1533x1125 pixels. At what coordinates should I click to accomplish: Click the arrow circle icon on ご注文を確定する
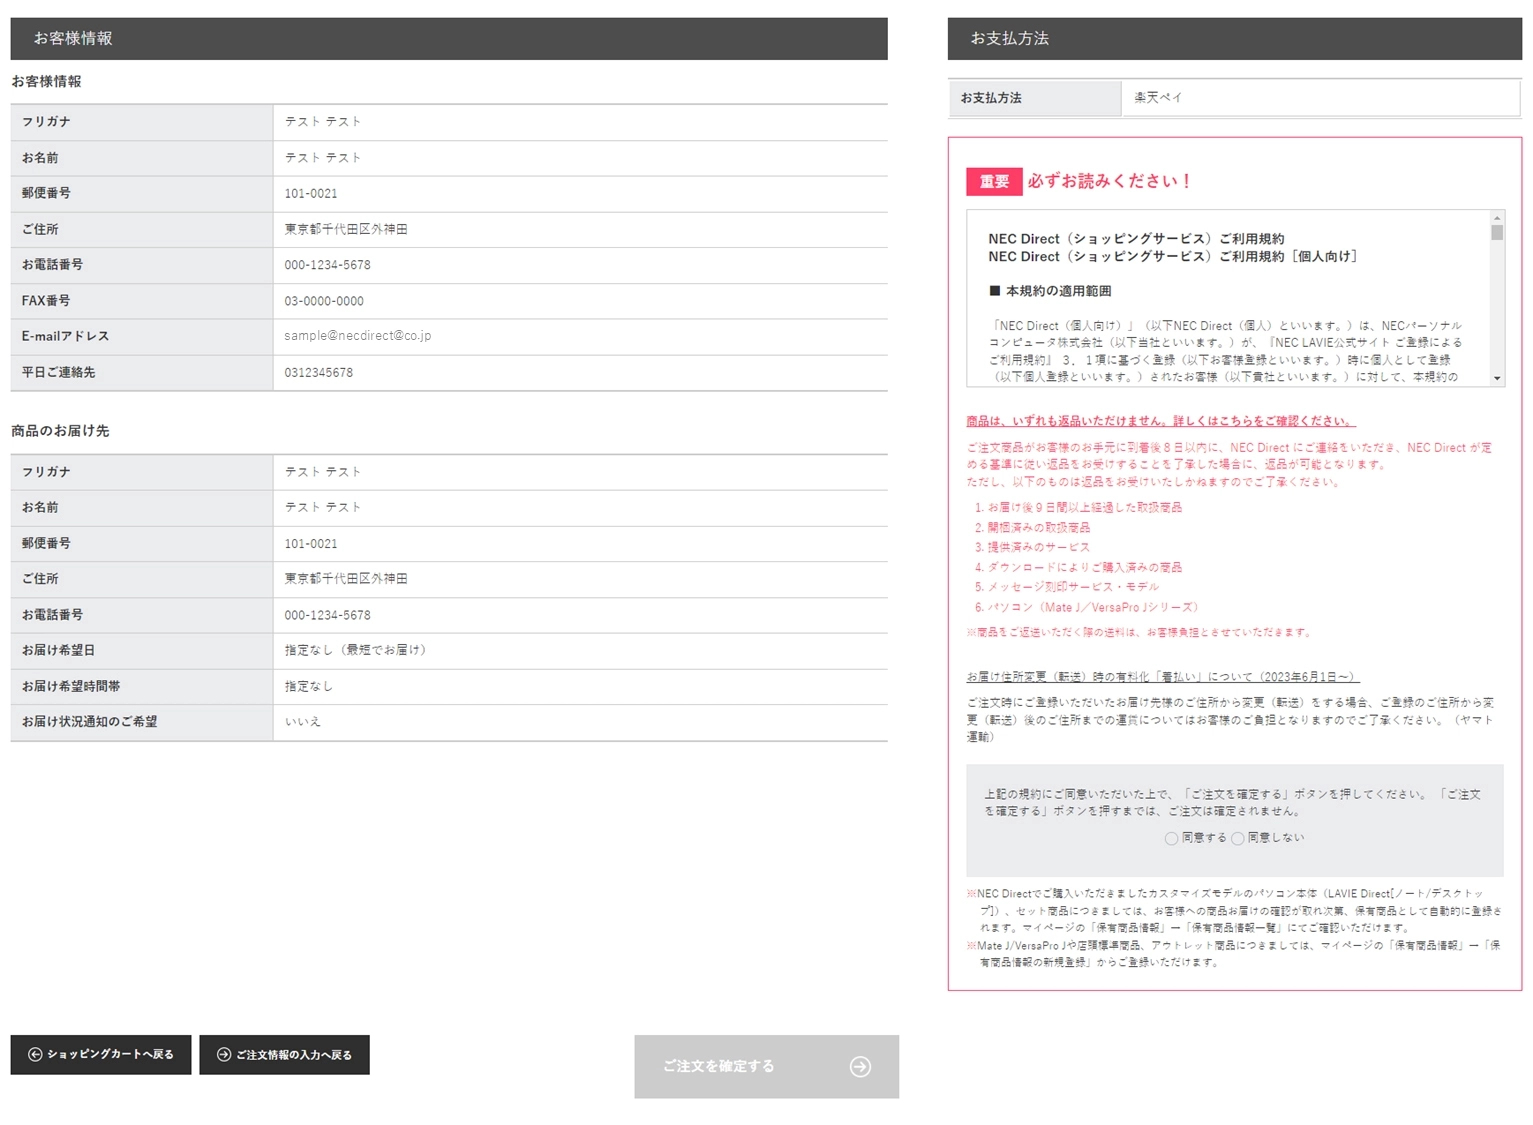(x=860, y=1067)
